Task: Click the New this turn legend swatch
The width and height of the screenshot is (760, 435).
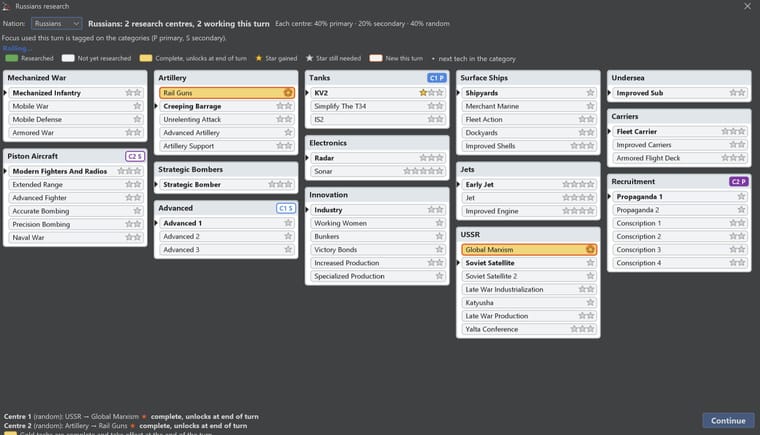Action: click(376, 58)
